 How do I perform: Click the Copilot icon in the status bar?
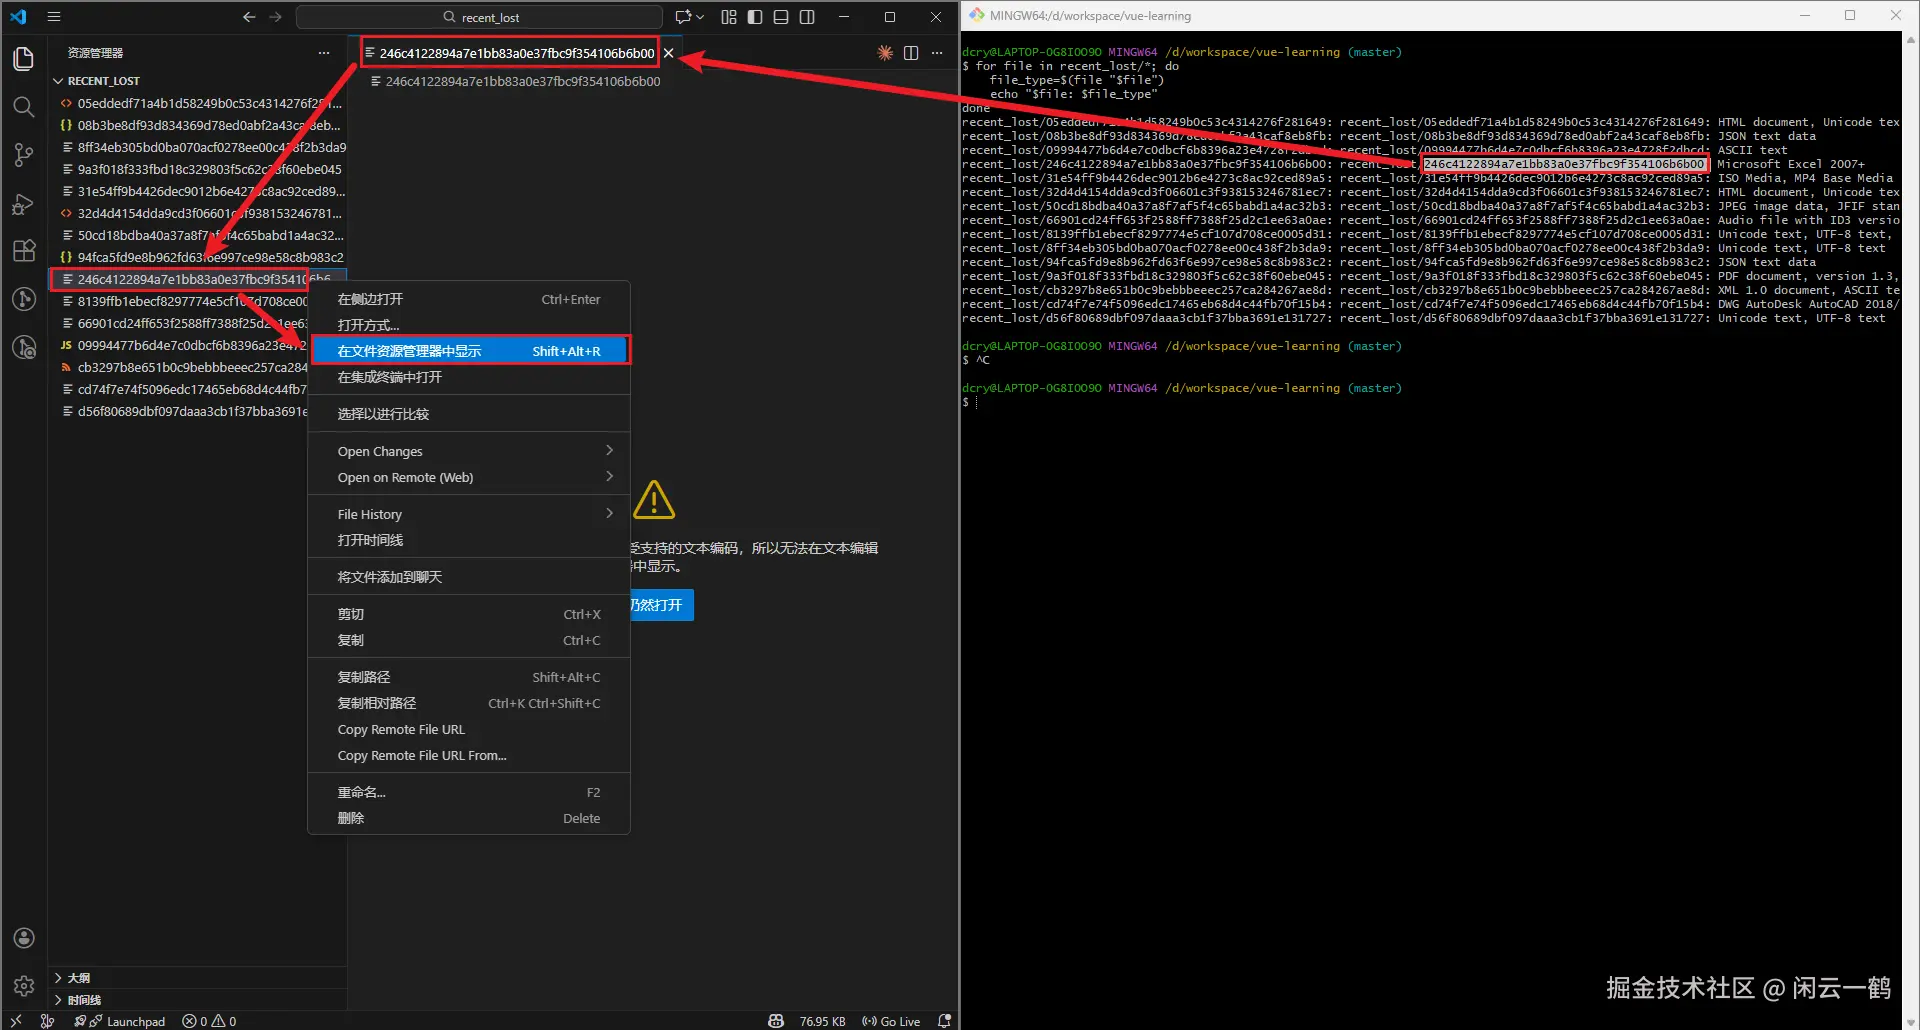coord(776,1021)
